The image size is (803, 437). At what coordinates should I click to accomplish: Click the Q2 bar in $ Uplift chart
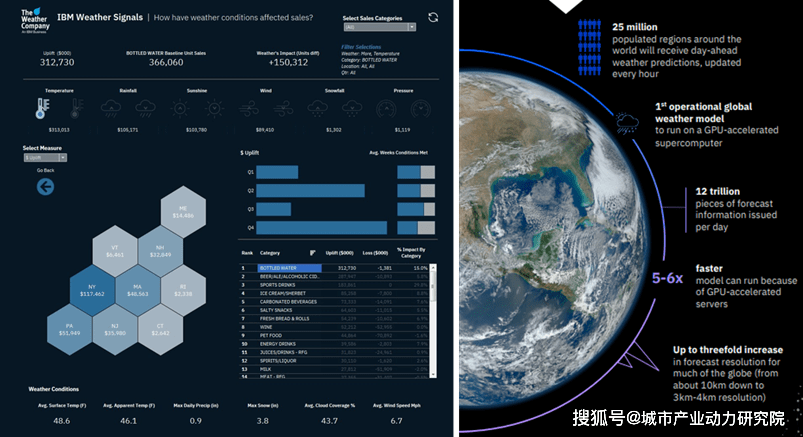pos(310,190)
